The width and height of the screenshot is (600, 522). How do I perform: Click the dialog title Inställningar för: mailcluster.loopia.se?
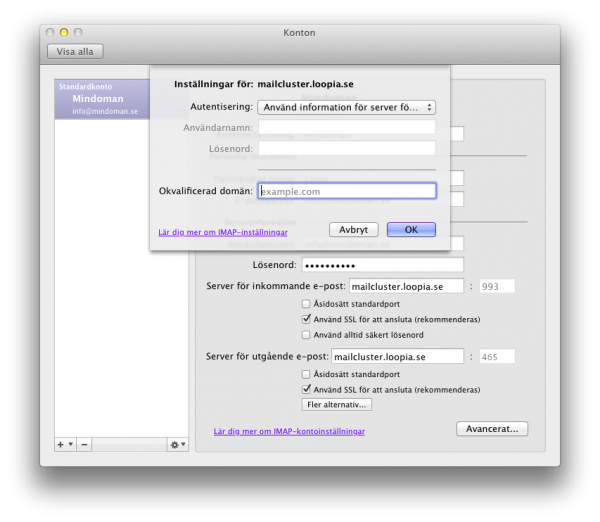[x=264, y=84]
